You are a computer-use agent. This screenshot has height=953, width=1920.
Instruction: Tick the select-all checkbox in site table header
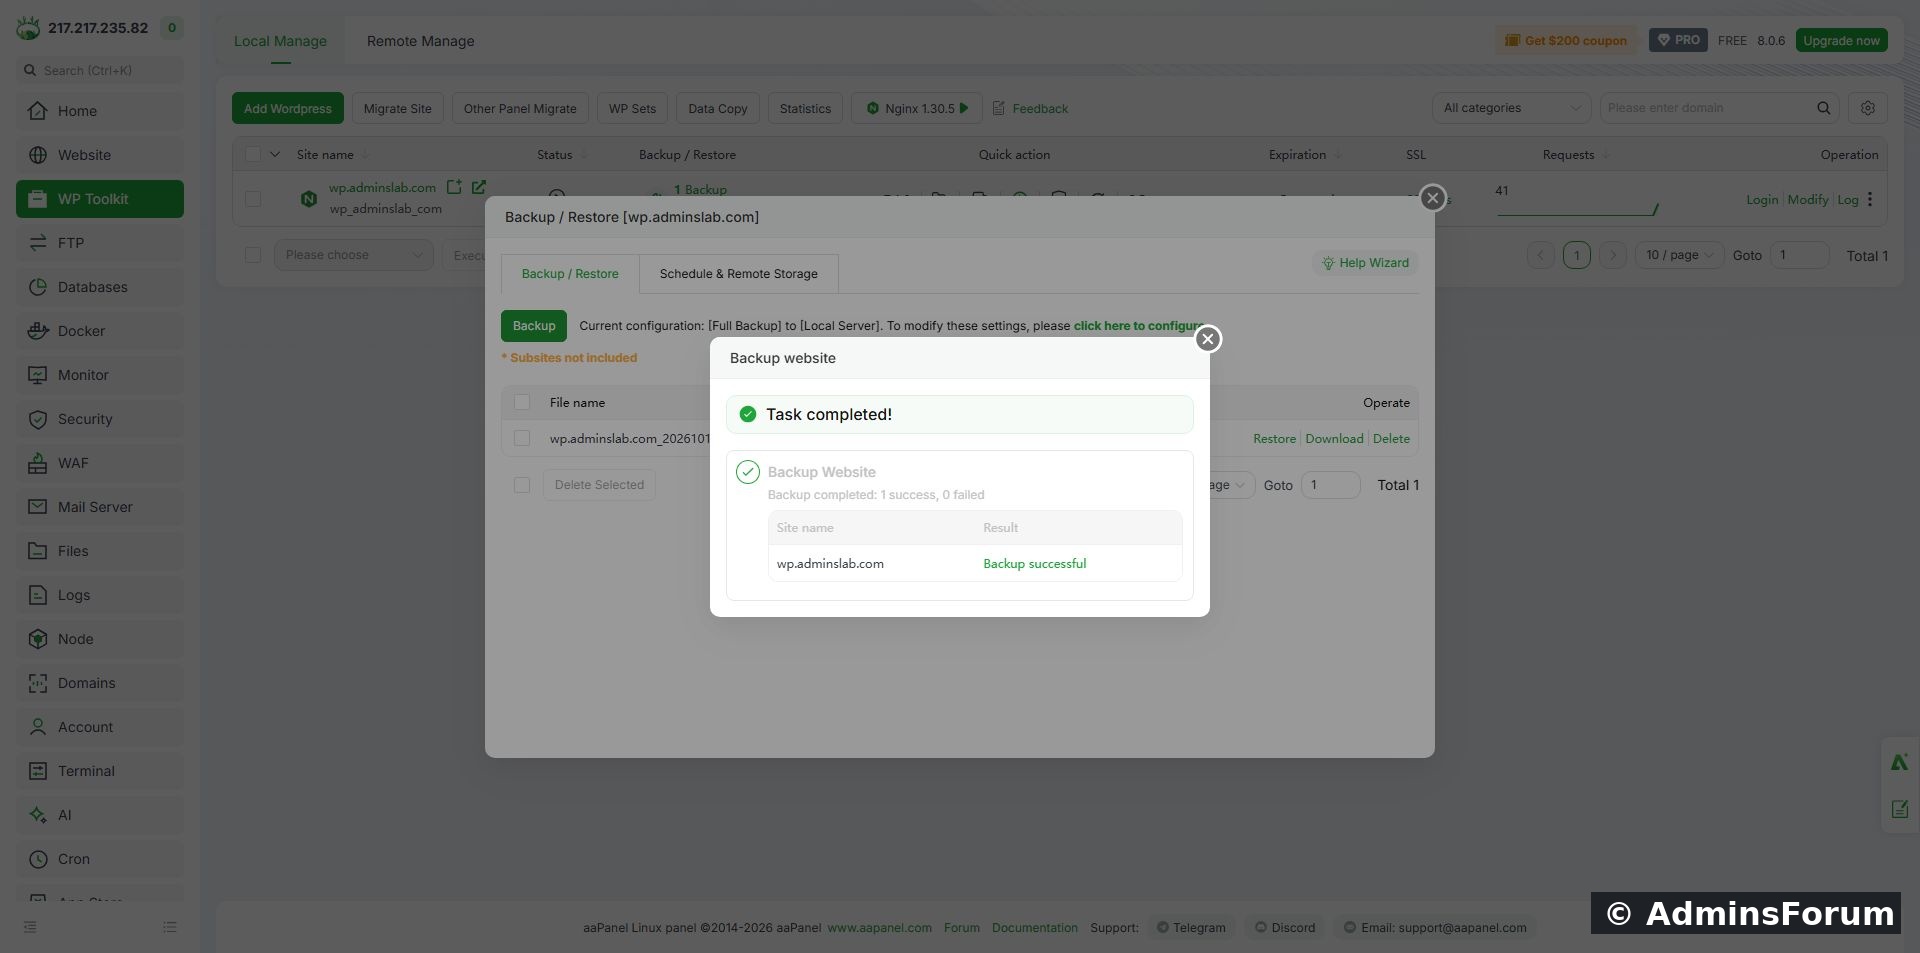[x=253, y=154]
